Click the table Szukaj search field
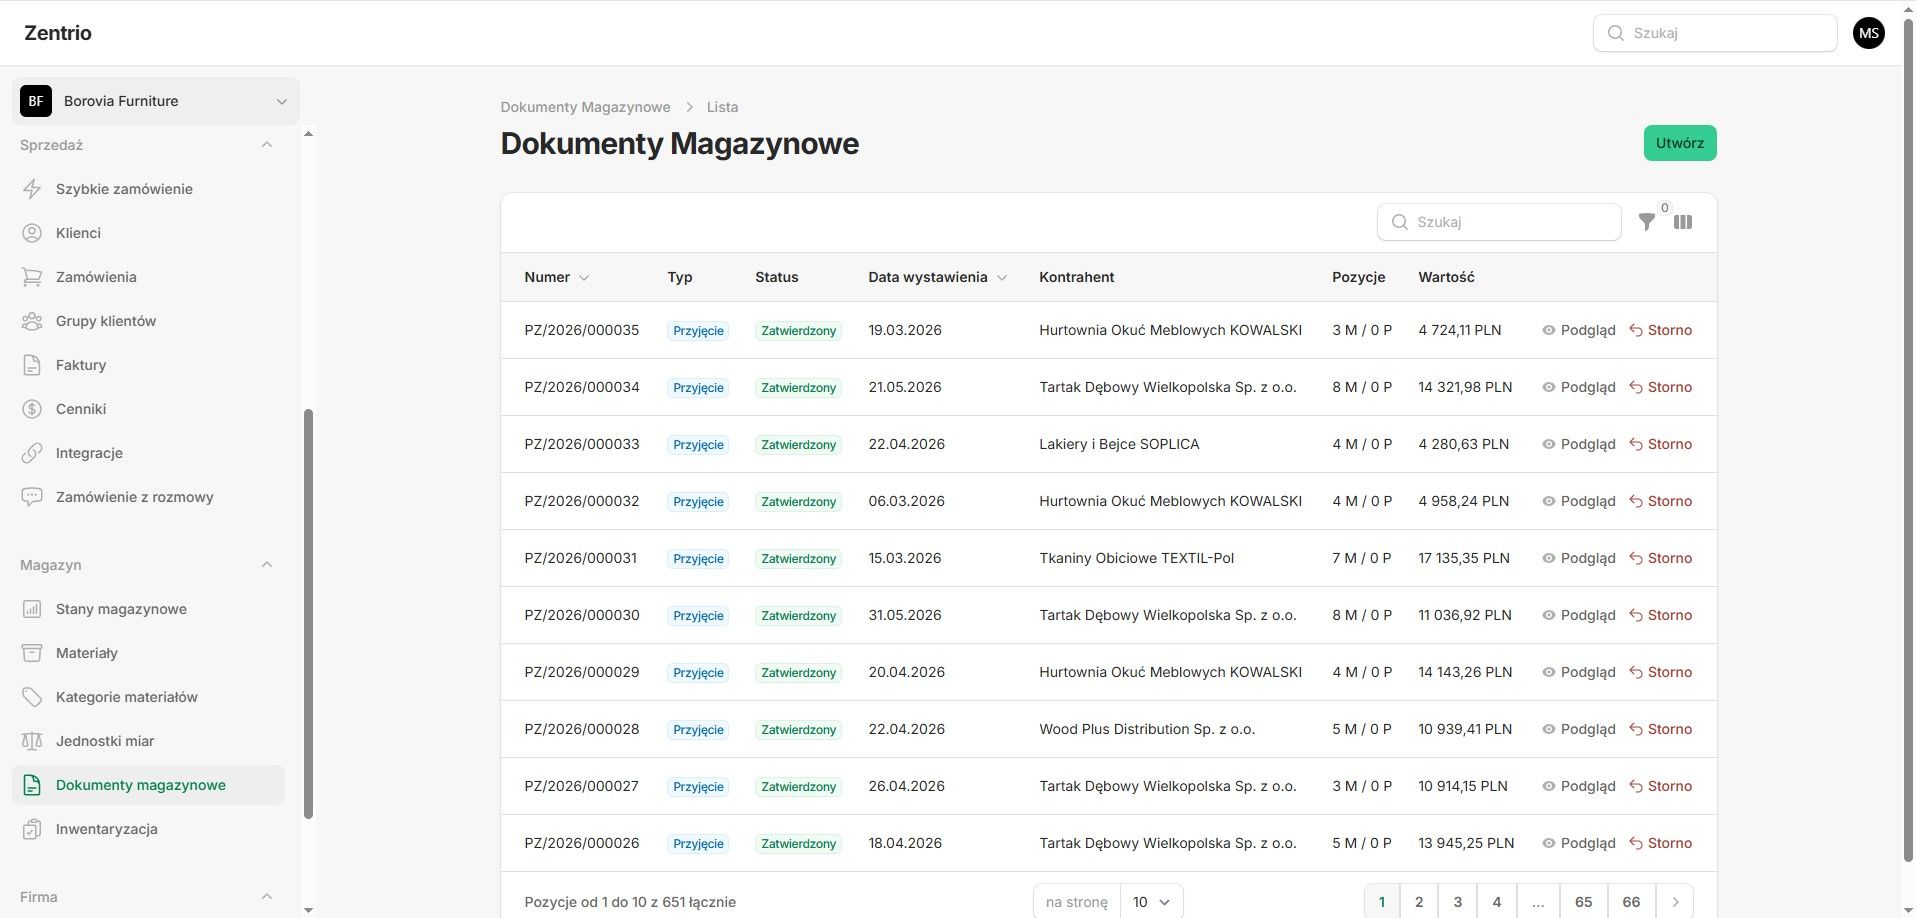The width and height of the screenshot is (1916, 918). pyautogui.click(x=1499, y=222)
